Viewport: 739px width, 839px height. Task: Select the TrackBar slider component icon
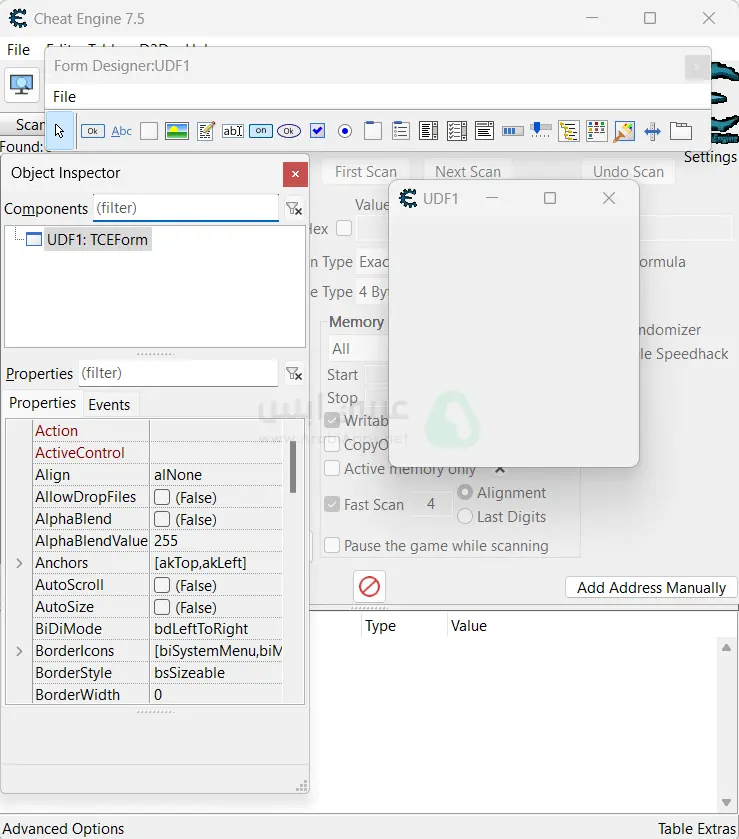click(541, 131)
